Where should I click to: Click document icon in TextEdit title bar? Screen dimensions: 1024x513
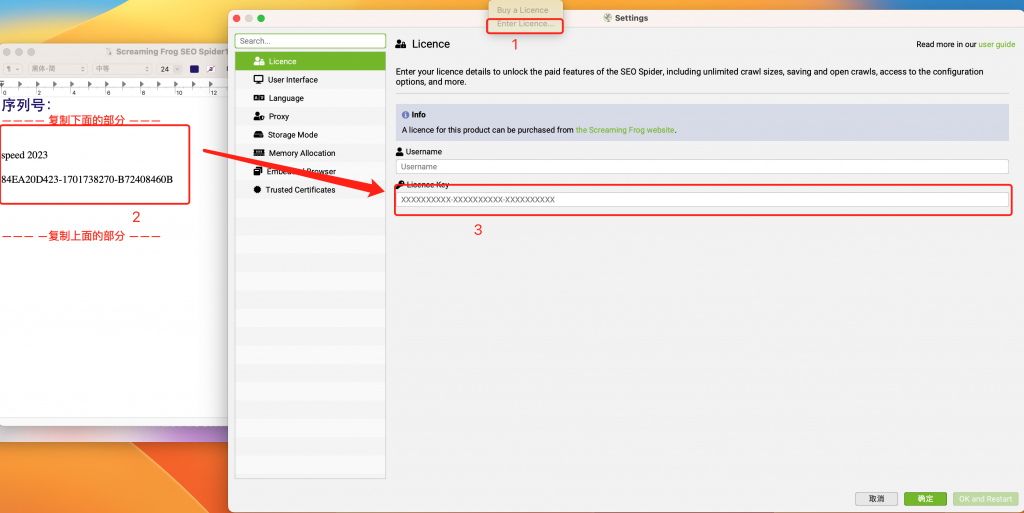tap(110, 52)
